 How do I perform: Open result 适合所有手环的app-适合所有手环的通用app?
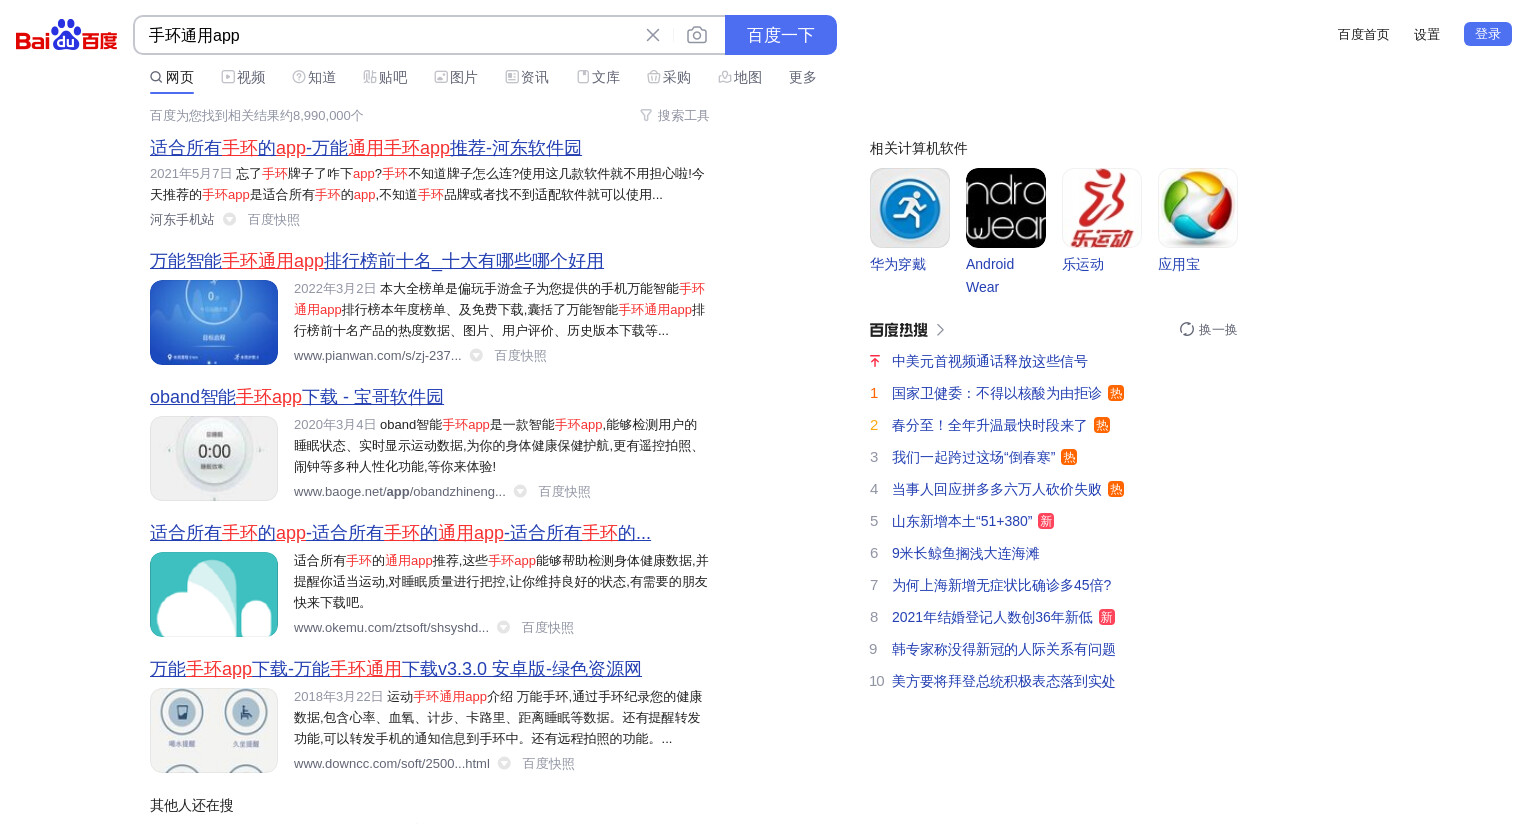(x=400, y=533)
